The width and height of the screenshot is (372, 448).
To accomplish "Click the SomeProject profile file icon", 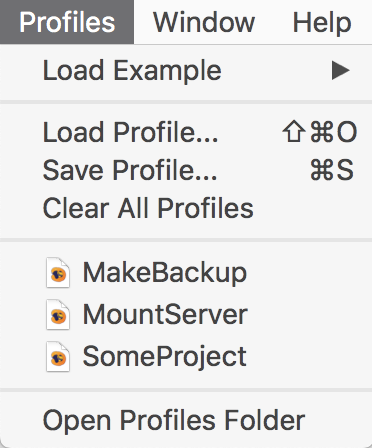I will 58,357.
